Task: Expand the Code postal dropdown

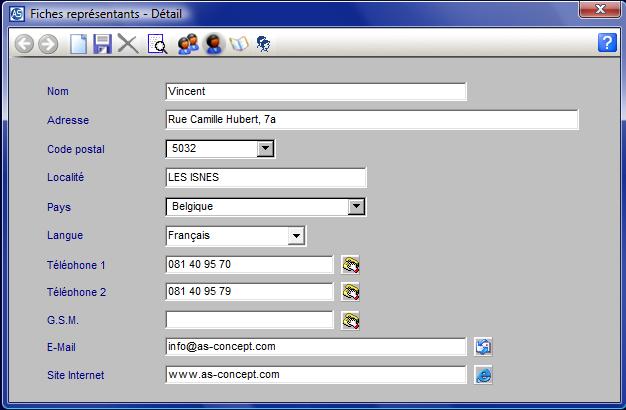Action: click(x=265, y=149)
